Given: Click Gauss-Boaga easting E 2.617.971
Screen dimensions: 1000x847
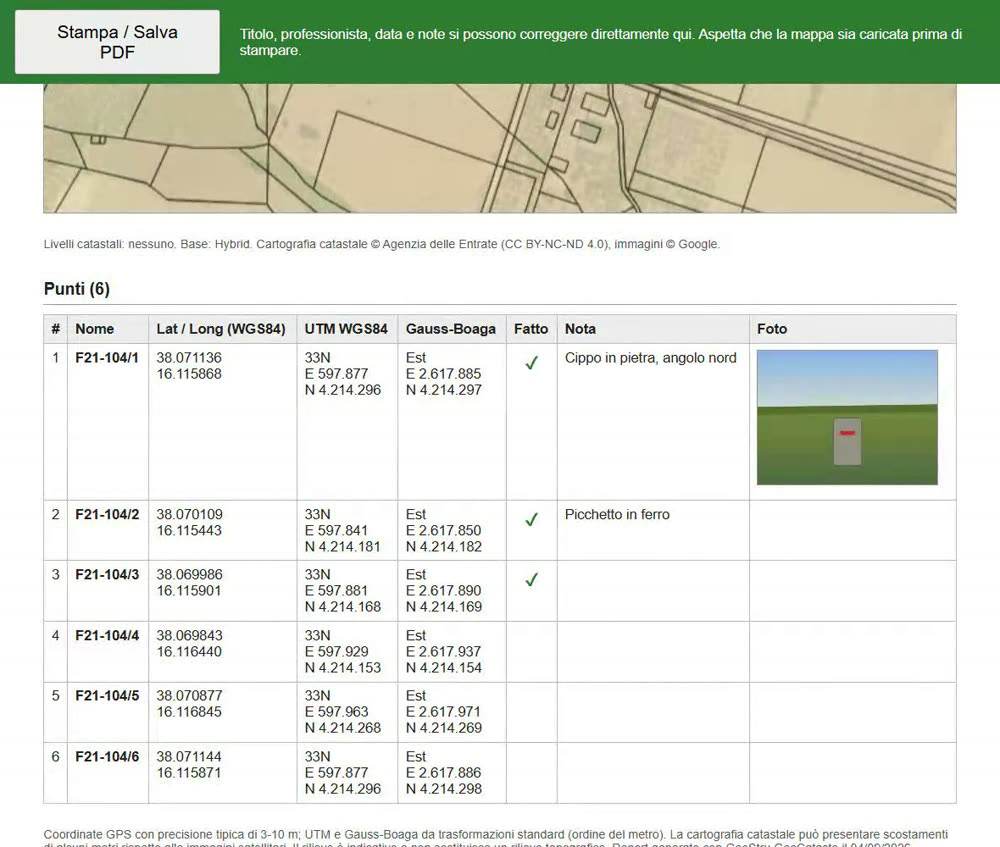Looking at the screenshot, I should tap(444, 712).
